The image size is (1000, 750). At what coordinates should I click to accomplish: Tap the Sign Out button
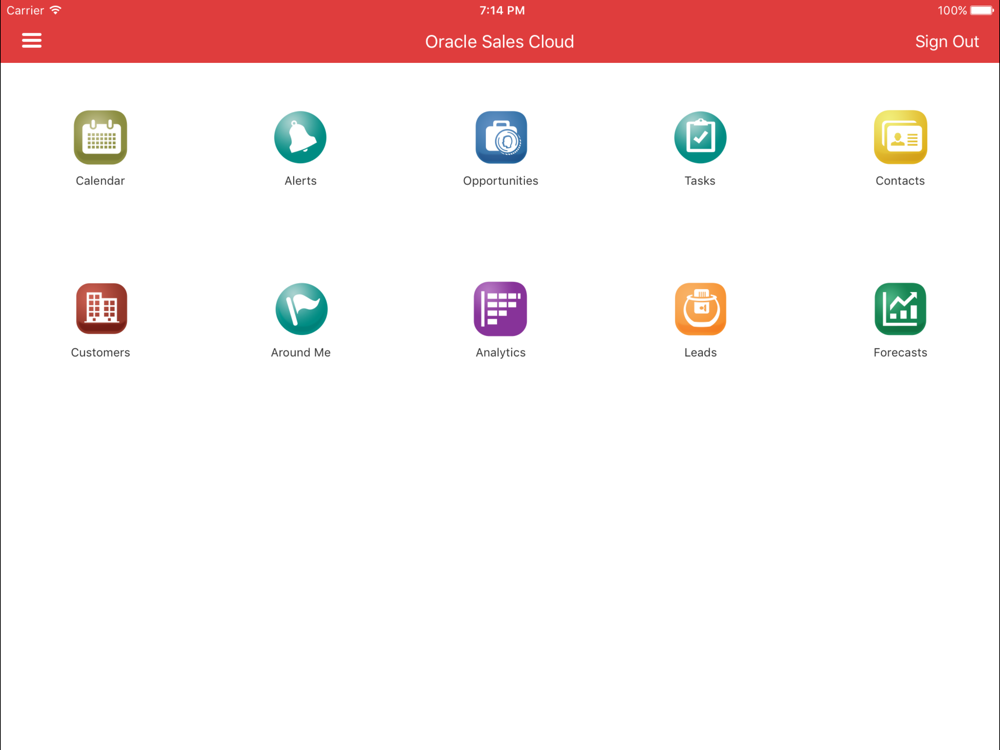946,41
